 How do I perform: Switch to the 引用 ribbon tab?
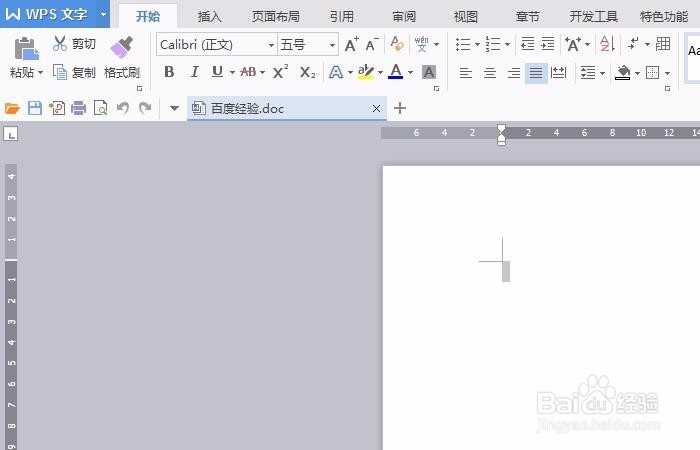(x=342, y=17)
